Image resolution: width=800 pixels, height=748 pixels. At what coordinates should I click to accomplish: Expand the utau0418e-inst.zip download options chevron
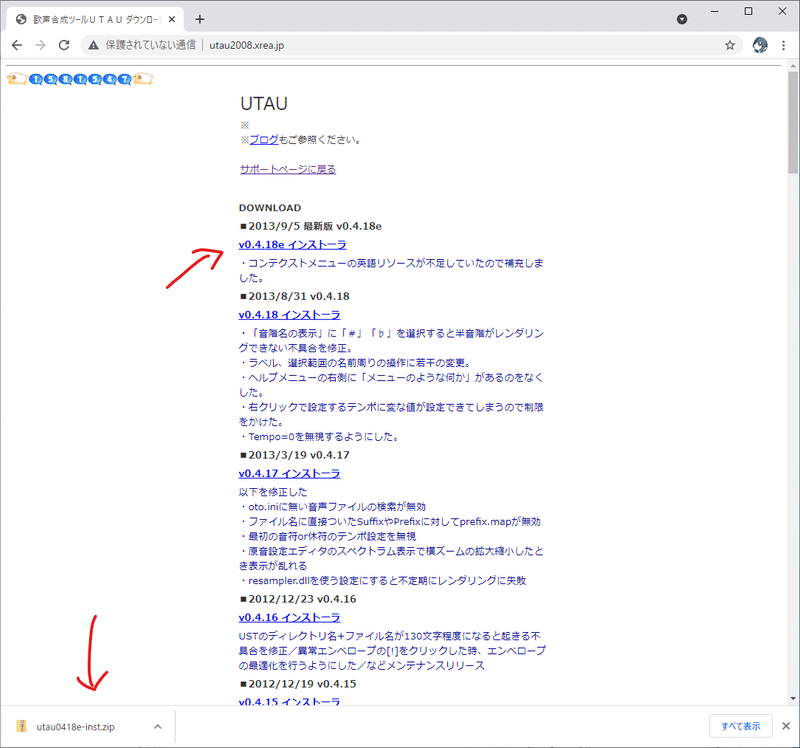coord(158,727)
